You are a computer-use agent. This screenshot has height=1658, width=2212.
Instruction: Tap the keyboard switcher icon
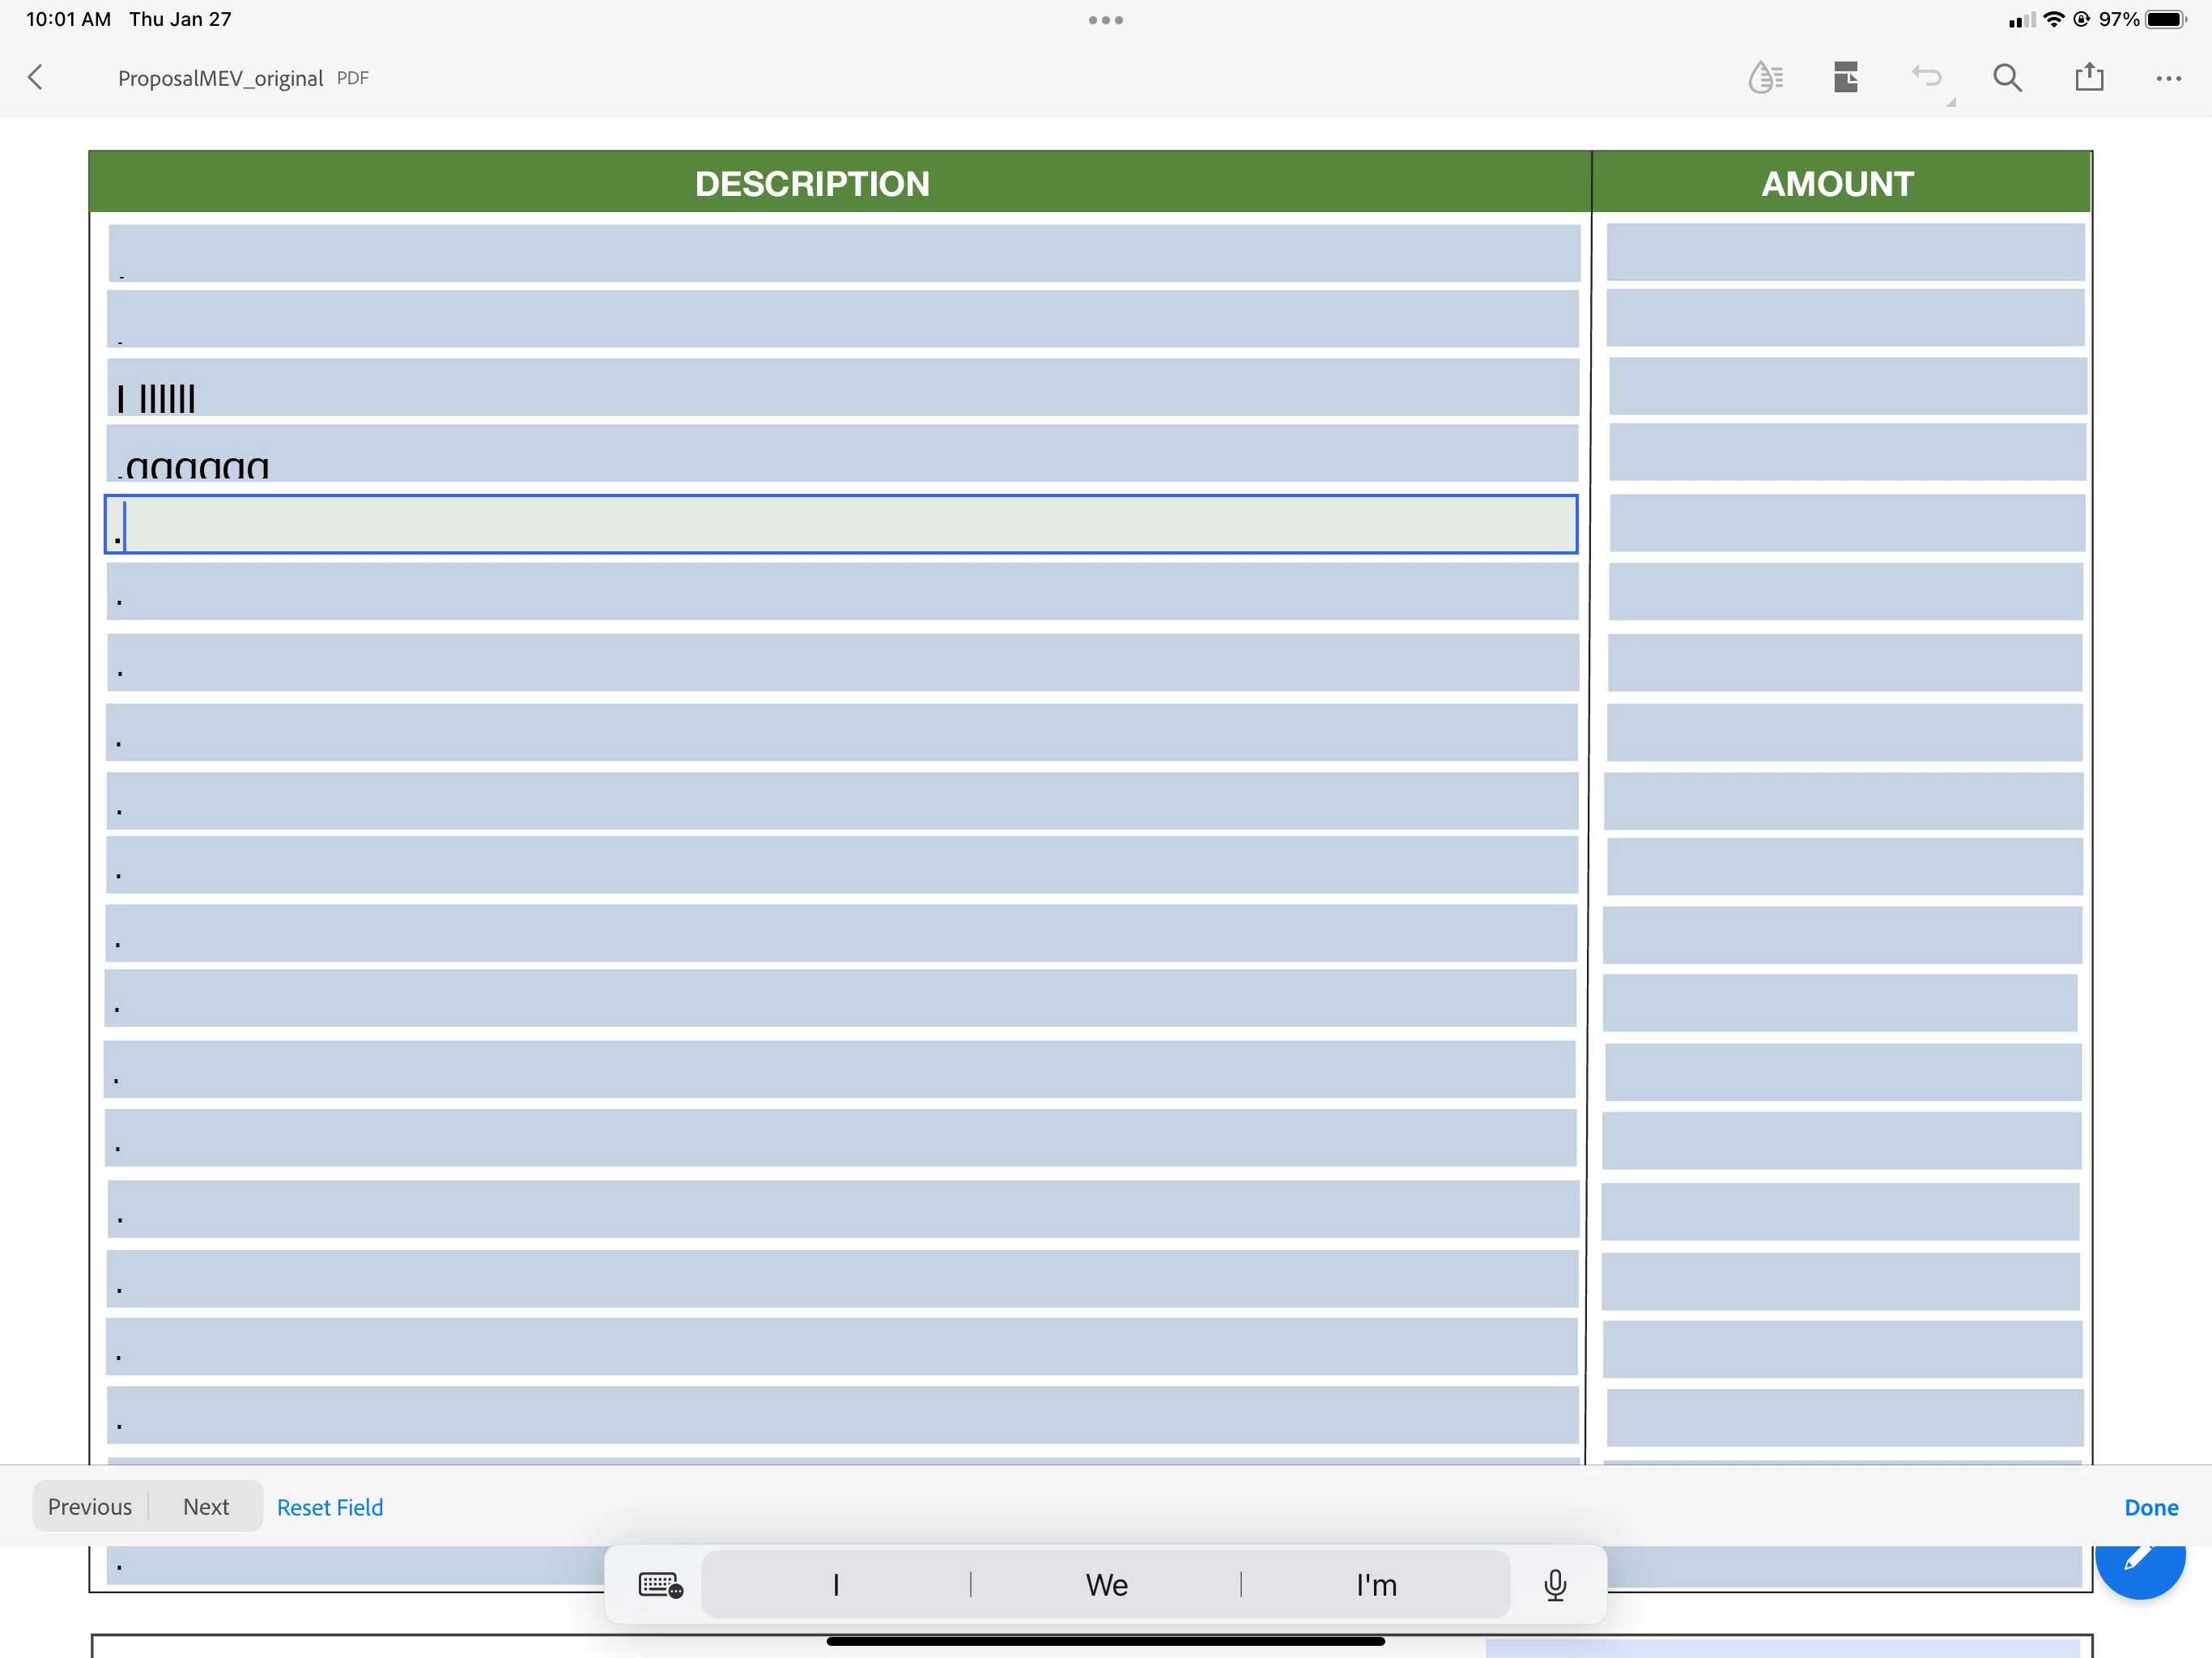tap(660, 1585)
